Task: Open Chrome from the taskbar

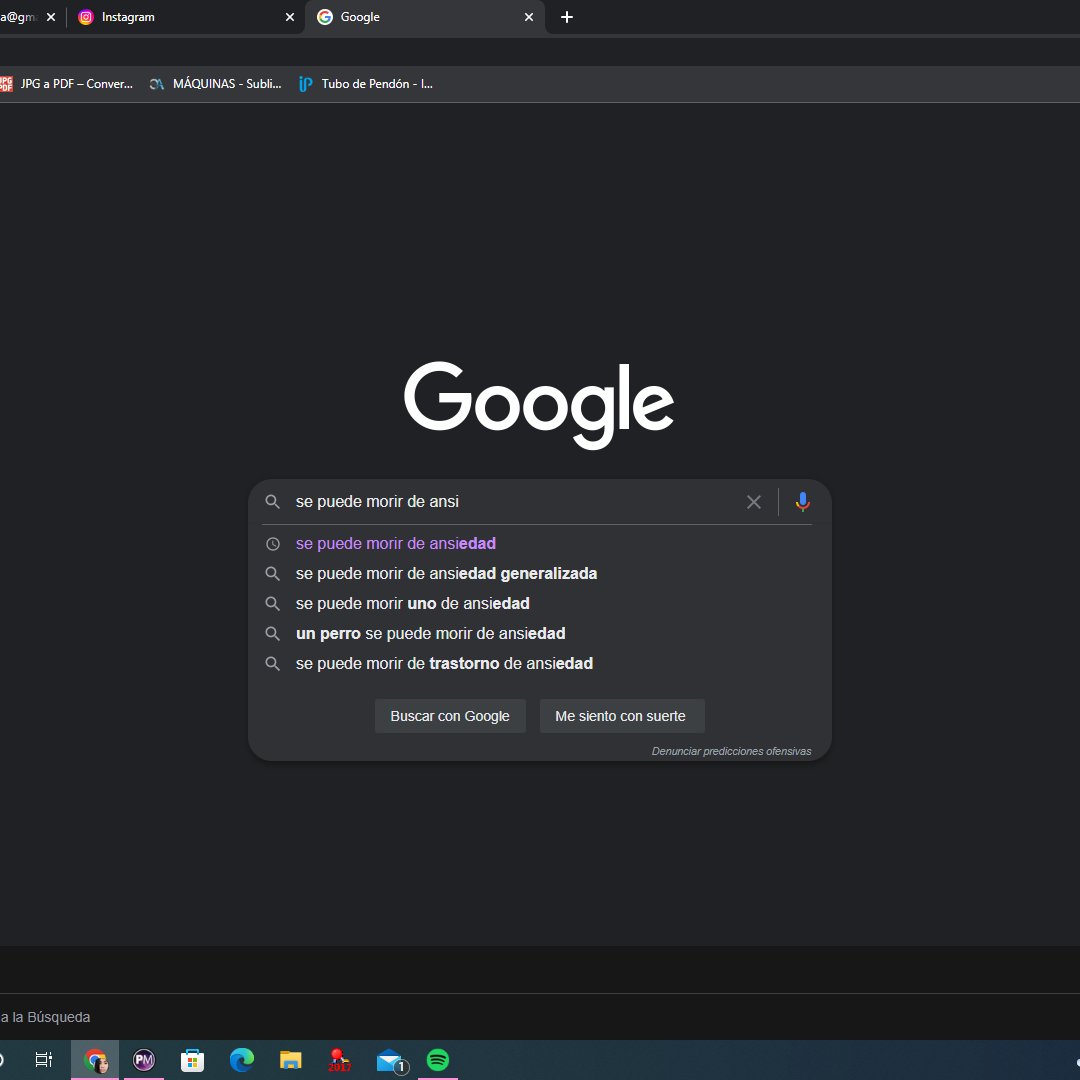Action: pyautogui.click(x=95, y=1060)
